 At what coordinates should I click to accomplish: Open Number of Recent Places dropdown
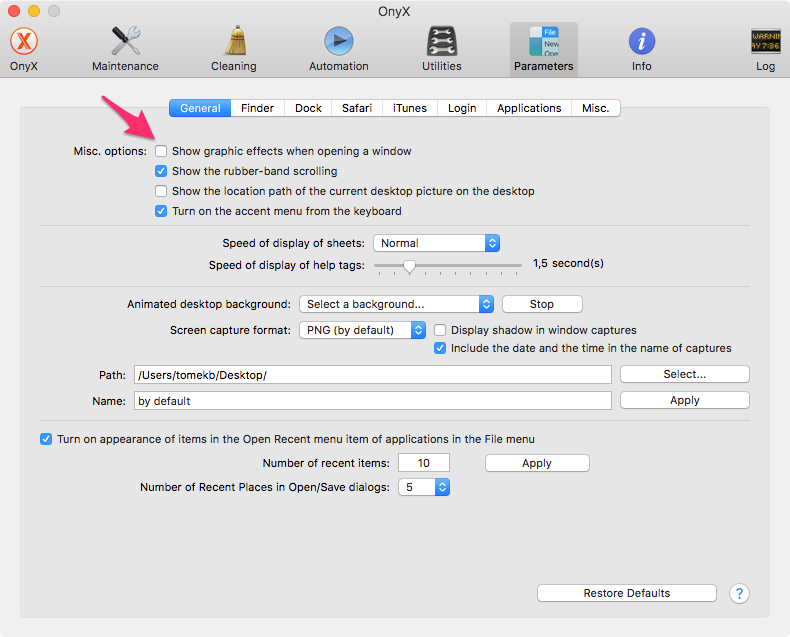pos(424,487)
